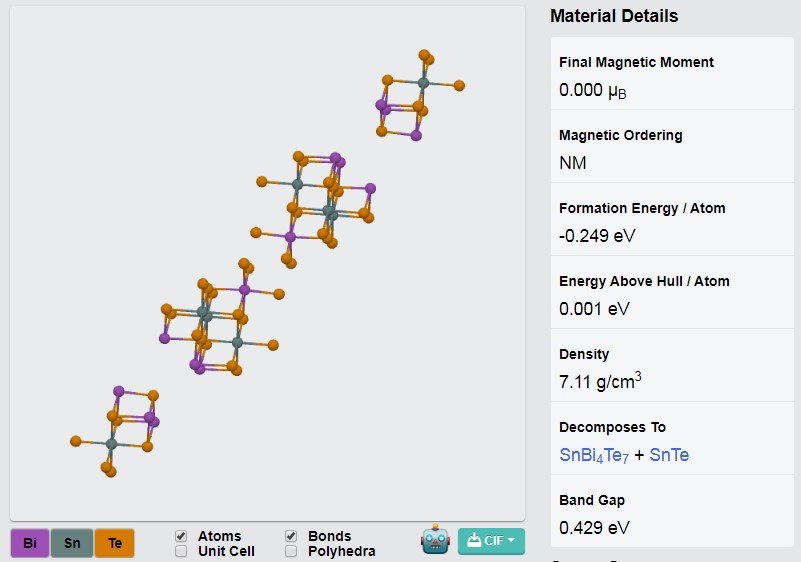Click the robot face icon
801x562 pixels.
435,540
